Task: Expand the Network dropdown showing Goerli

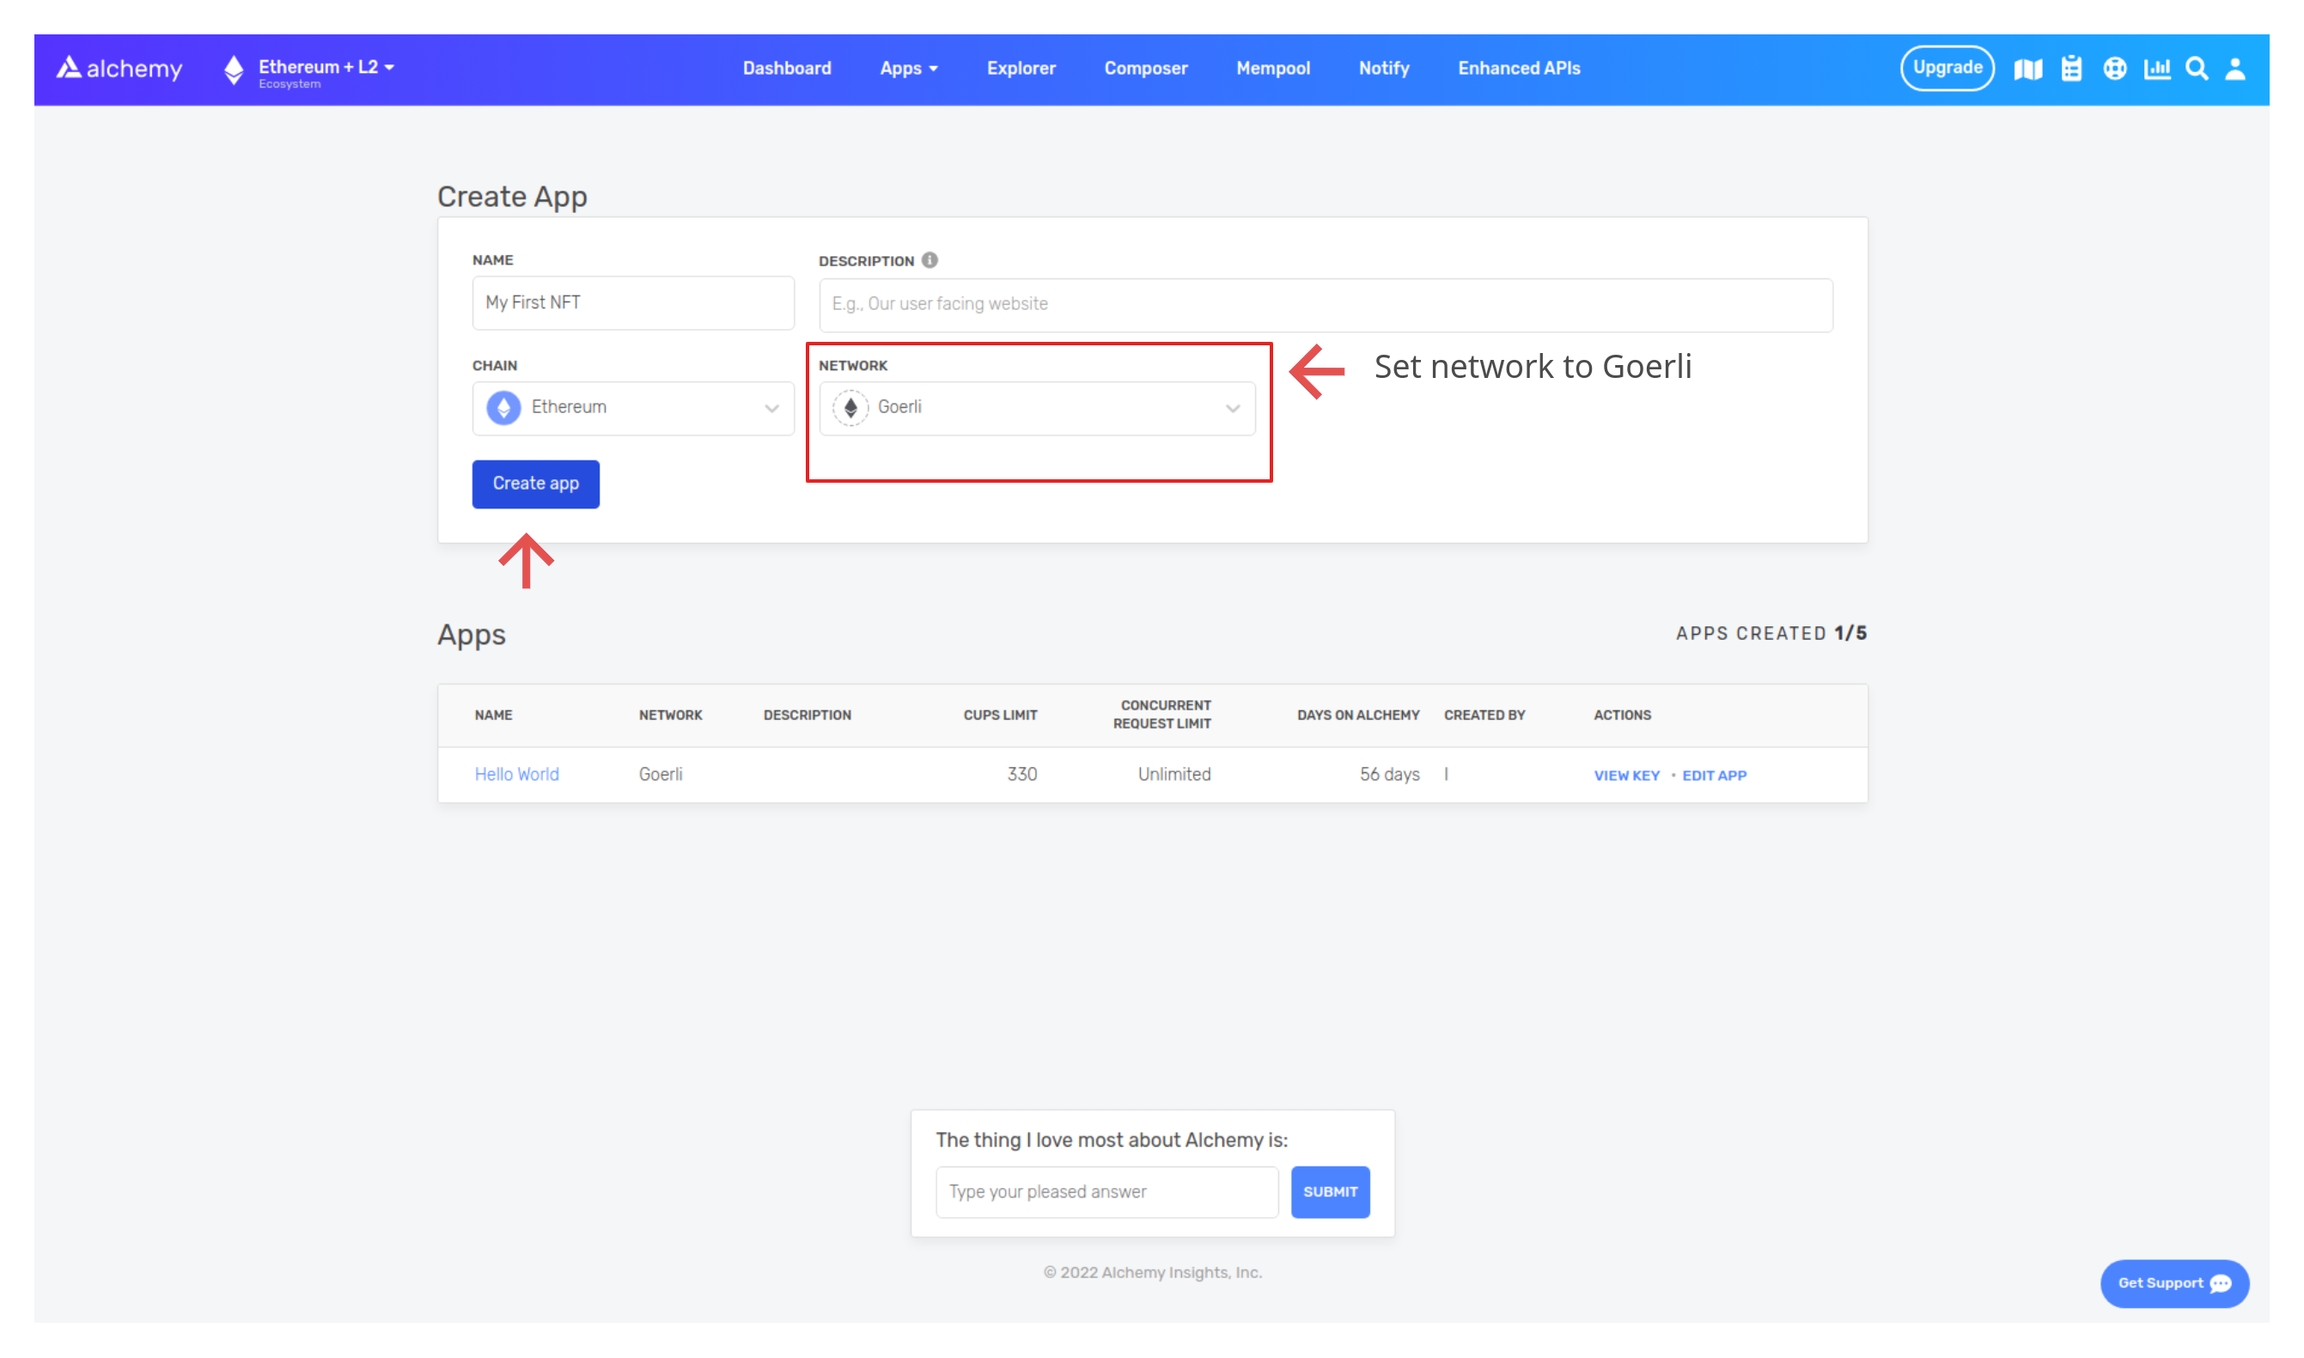Action: click(x=1037, y=407)
